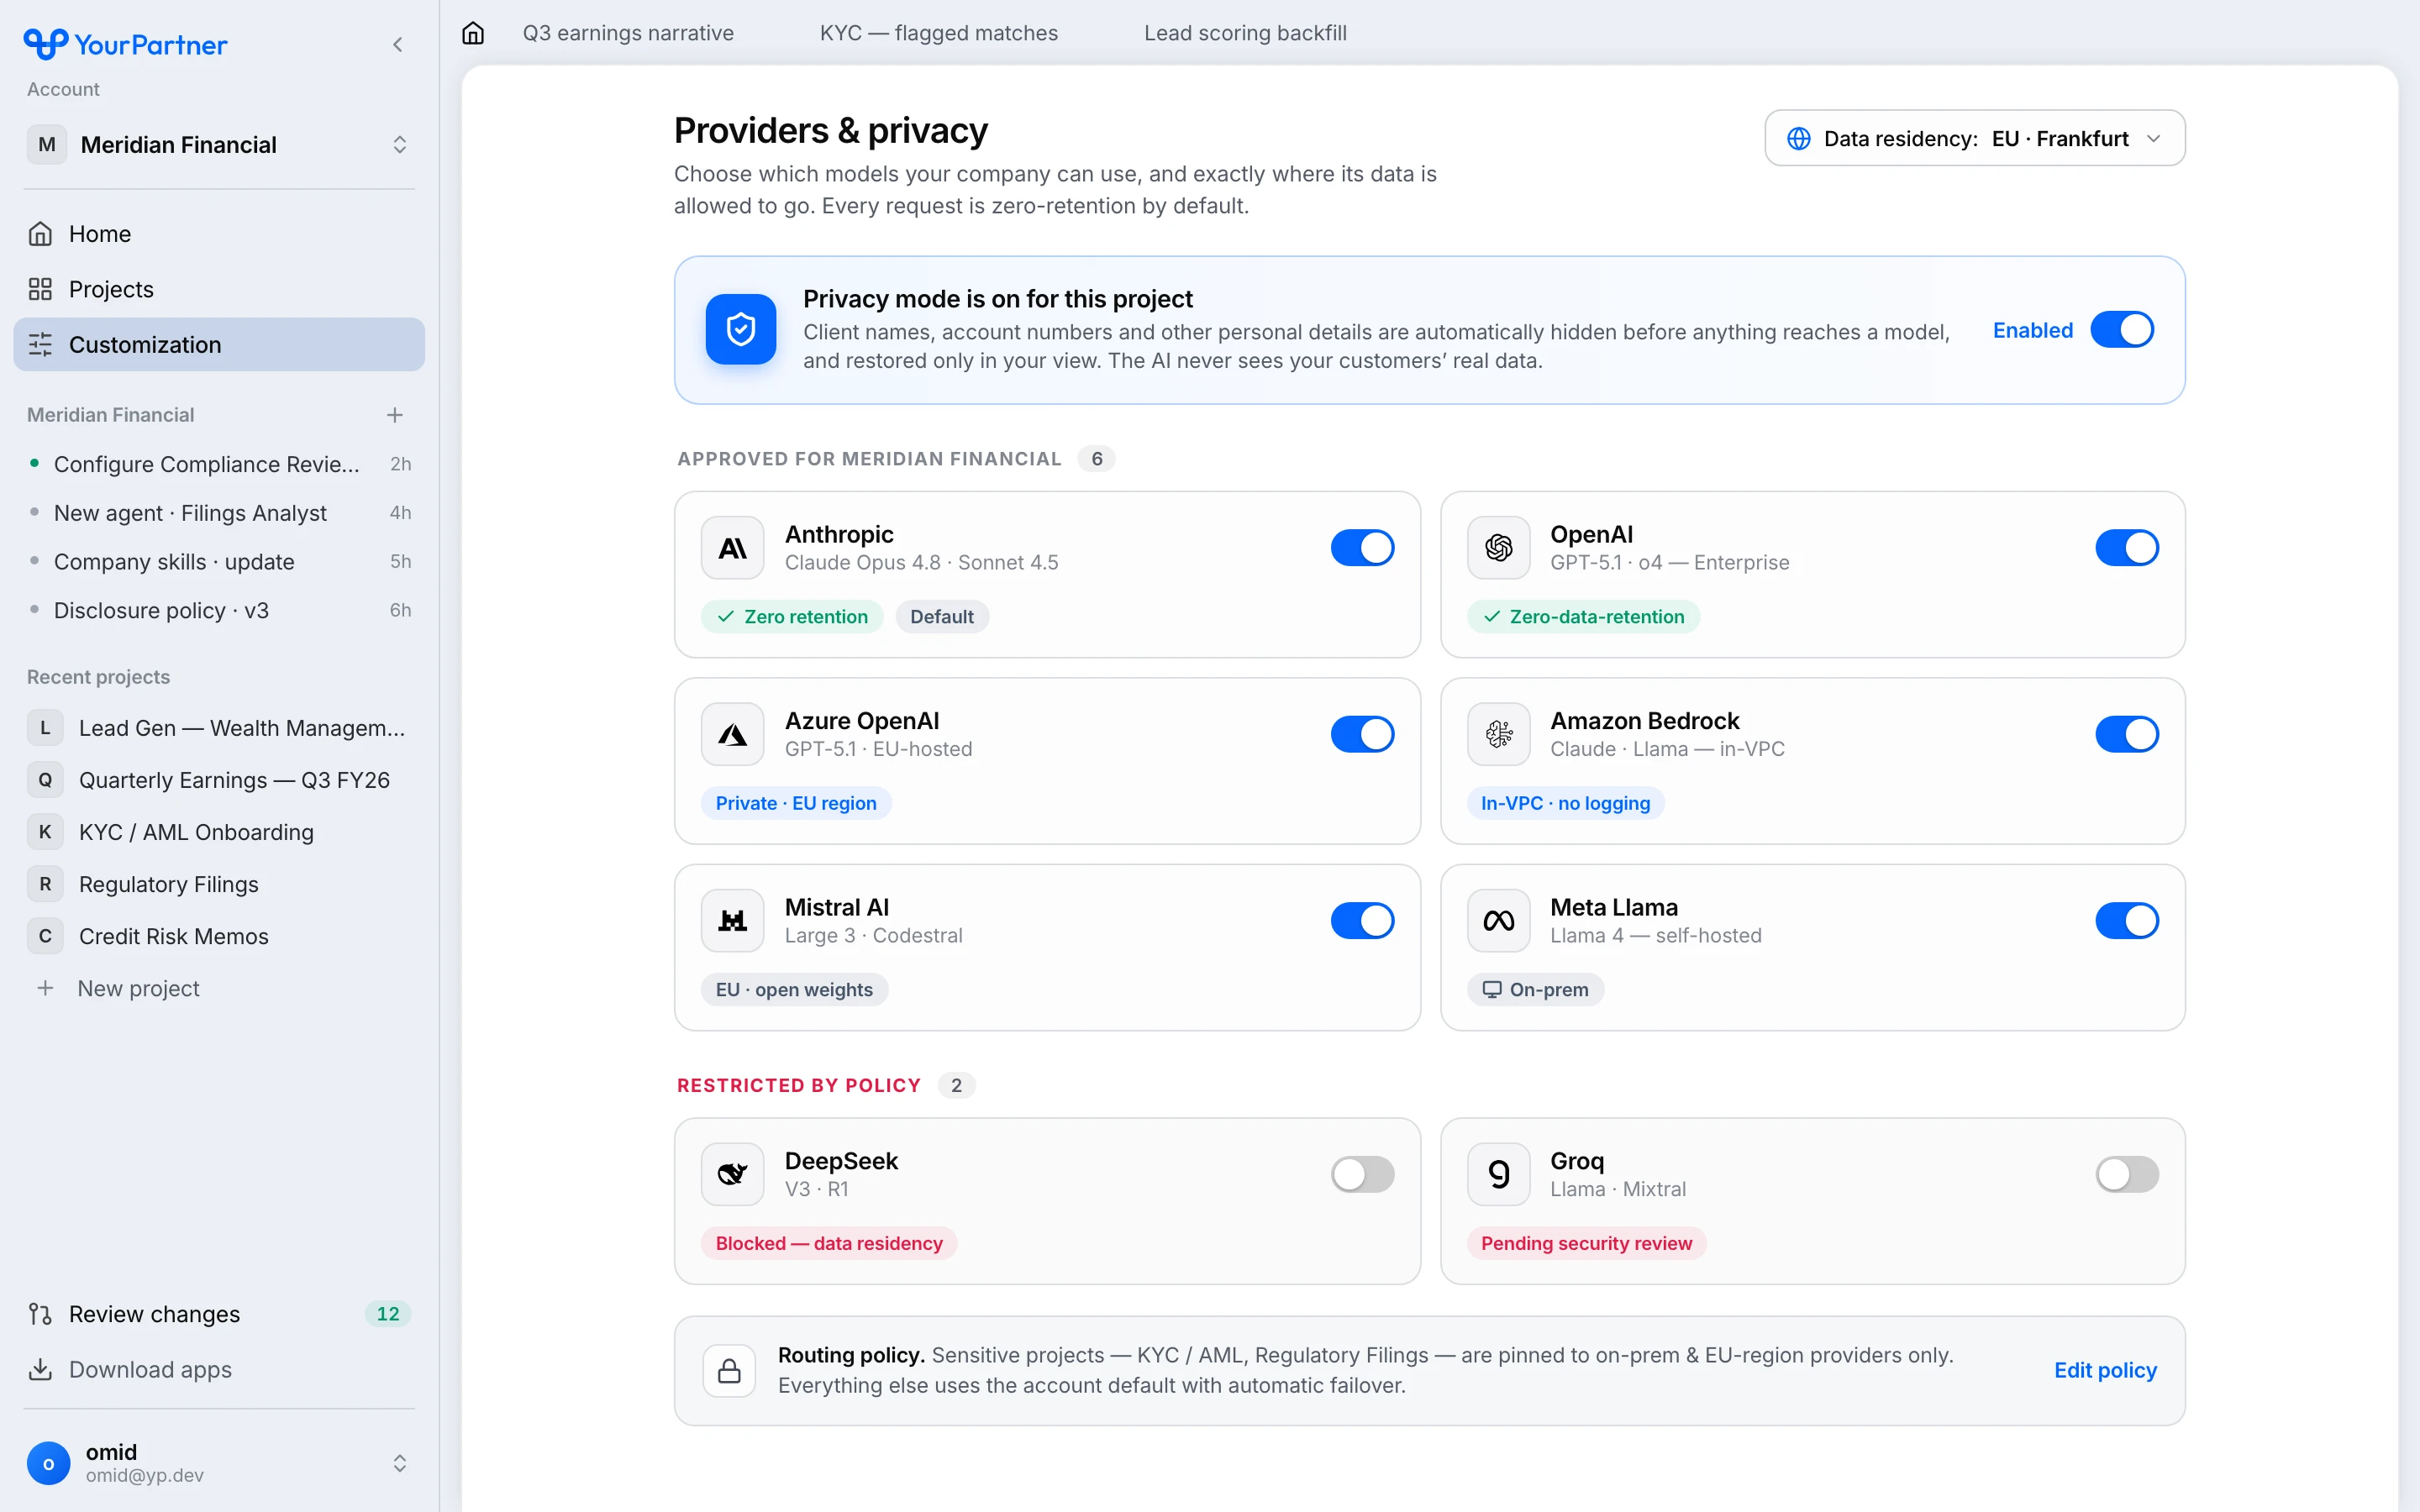Switch to the KYC — flagged matches tab
Viewport: 2420px width, 1512px height.
coord(939,33)
